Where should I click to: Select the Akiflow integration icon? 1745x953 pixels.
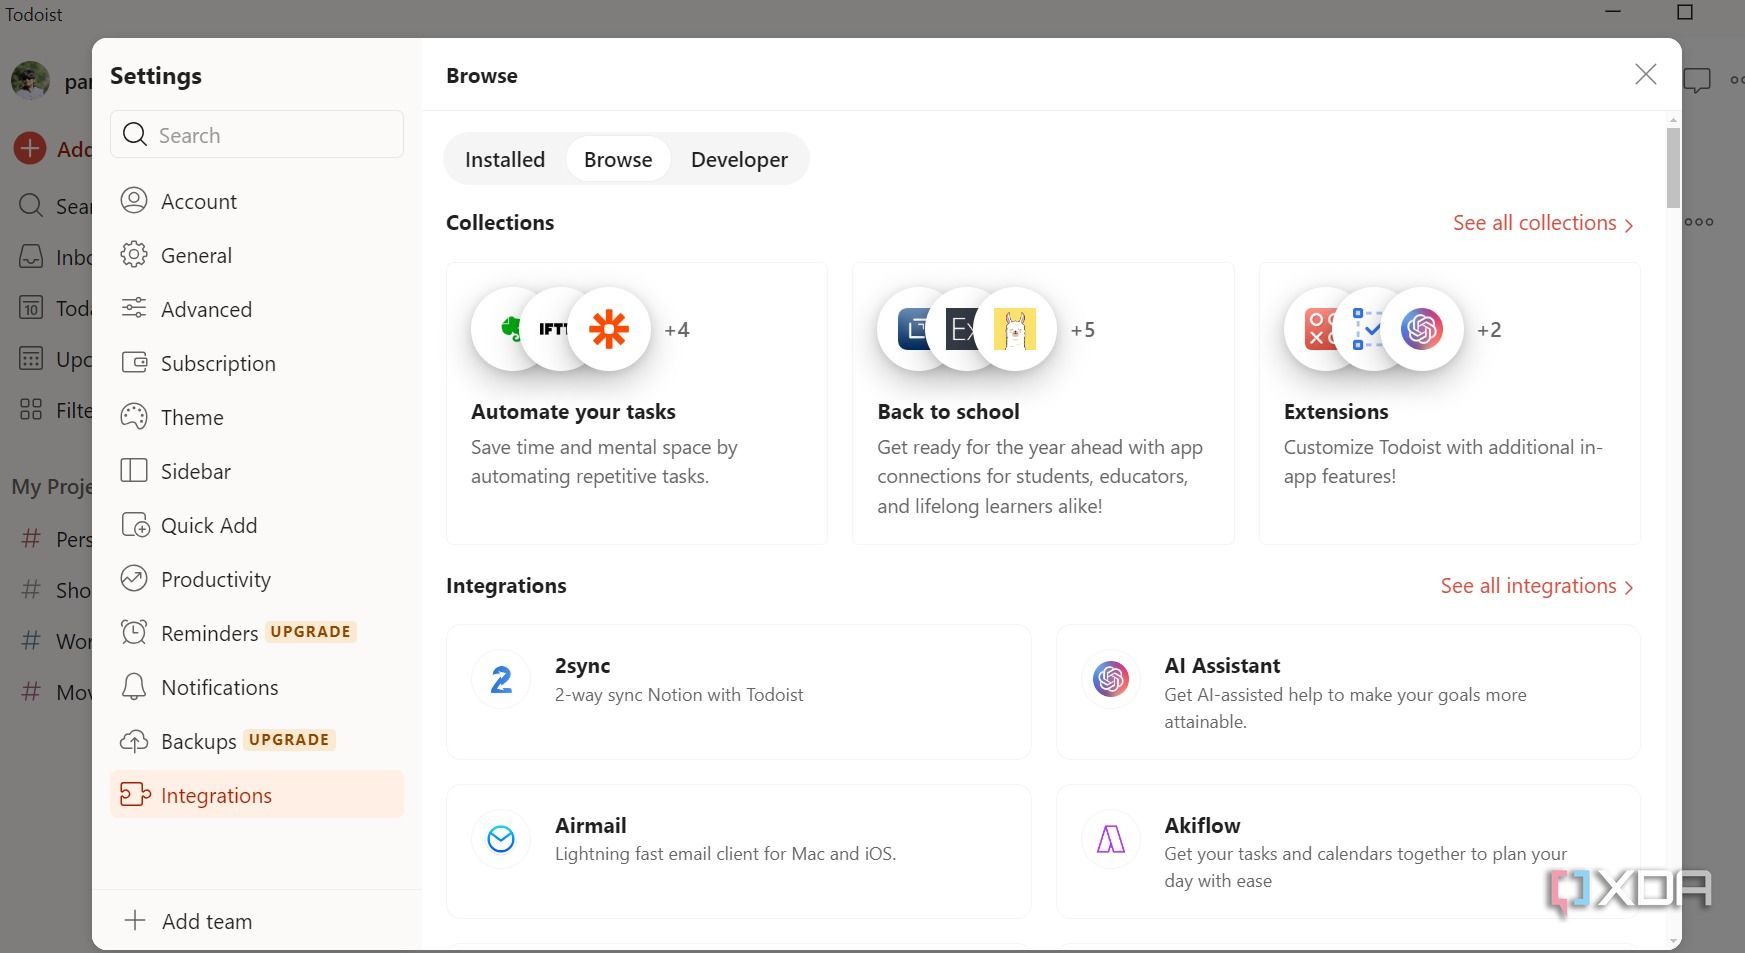[x=1110, y=839]
